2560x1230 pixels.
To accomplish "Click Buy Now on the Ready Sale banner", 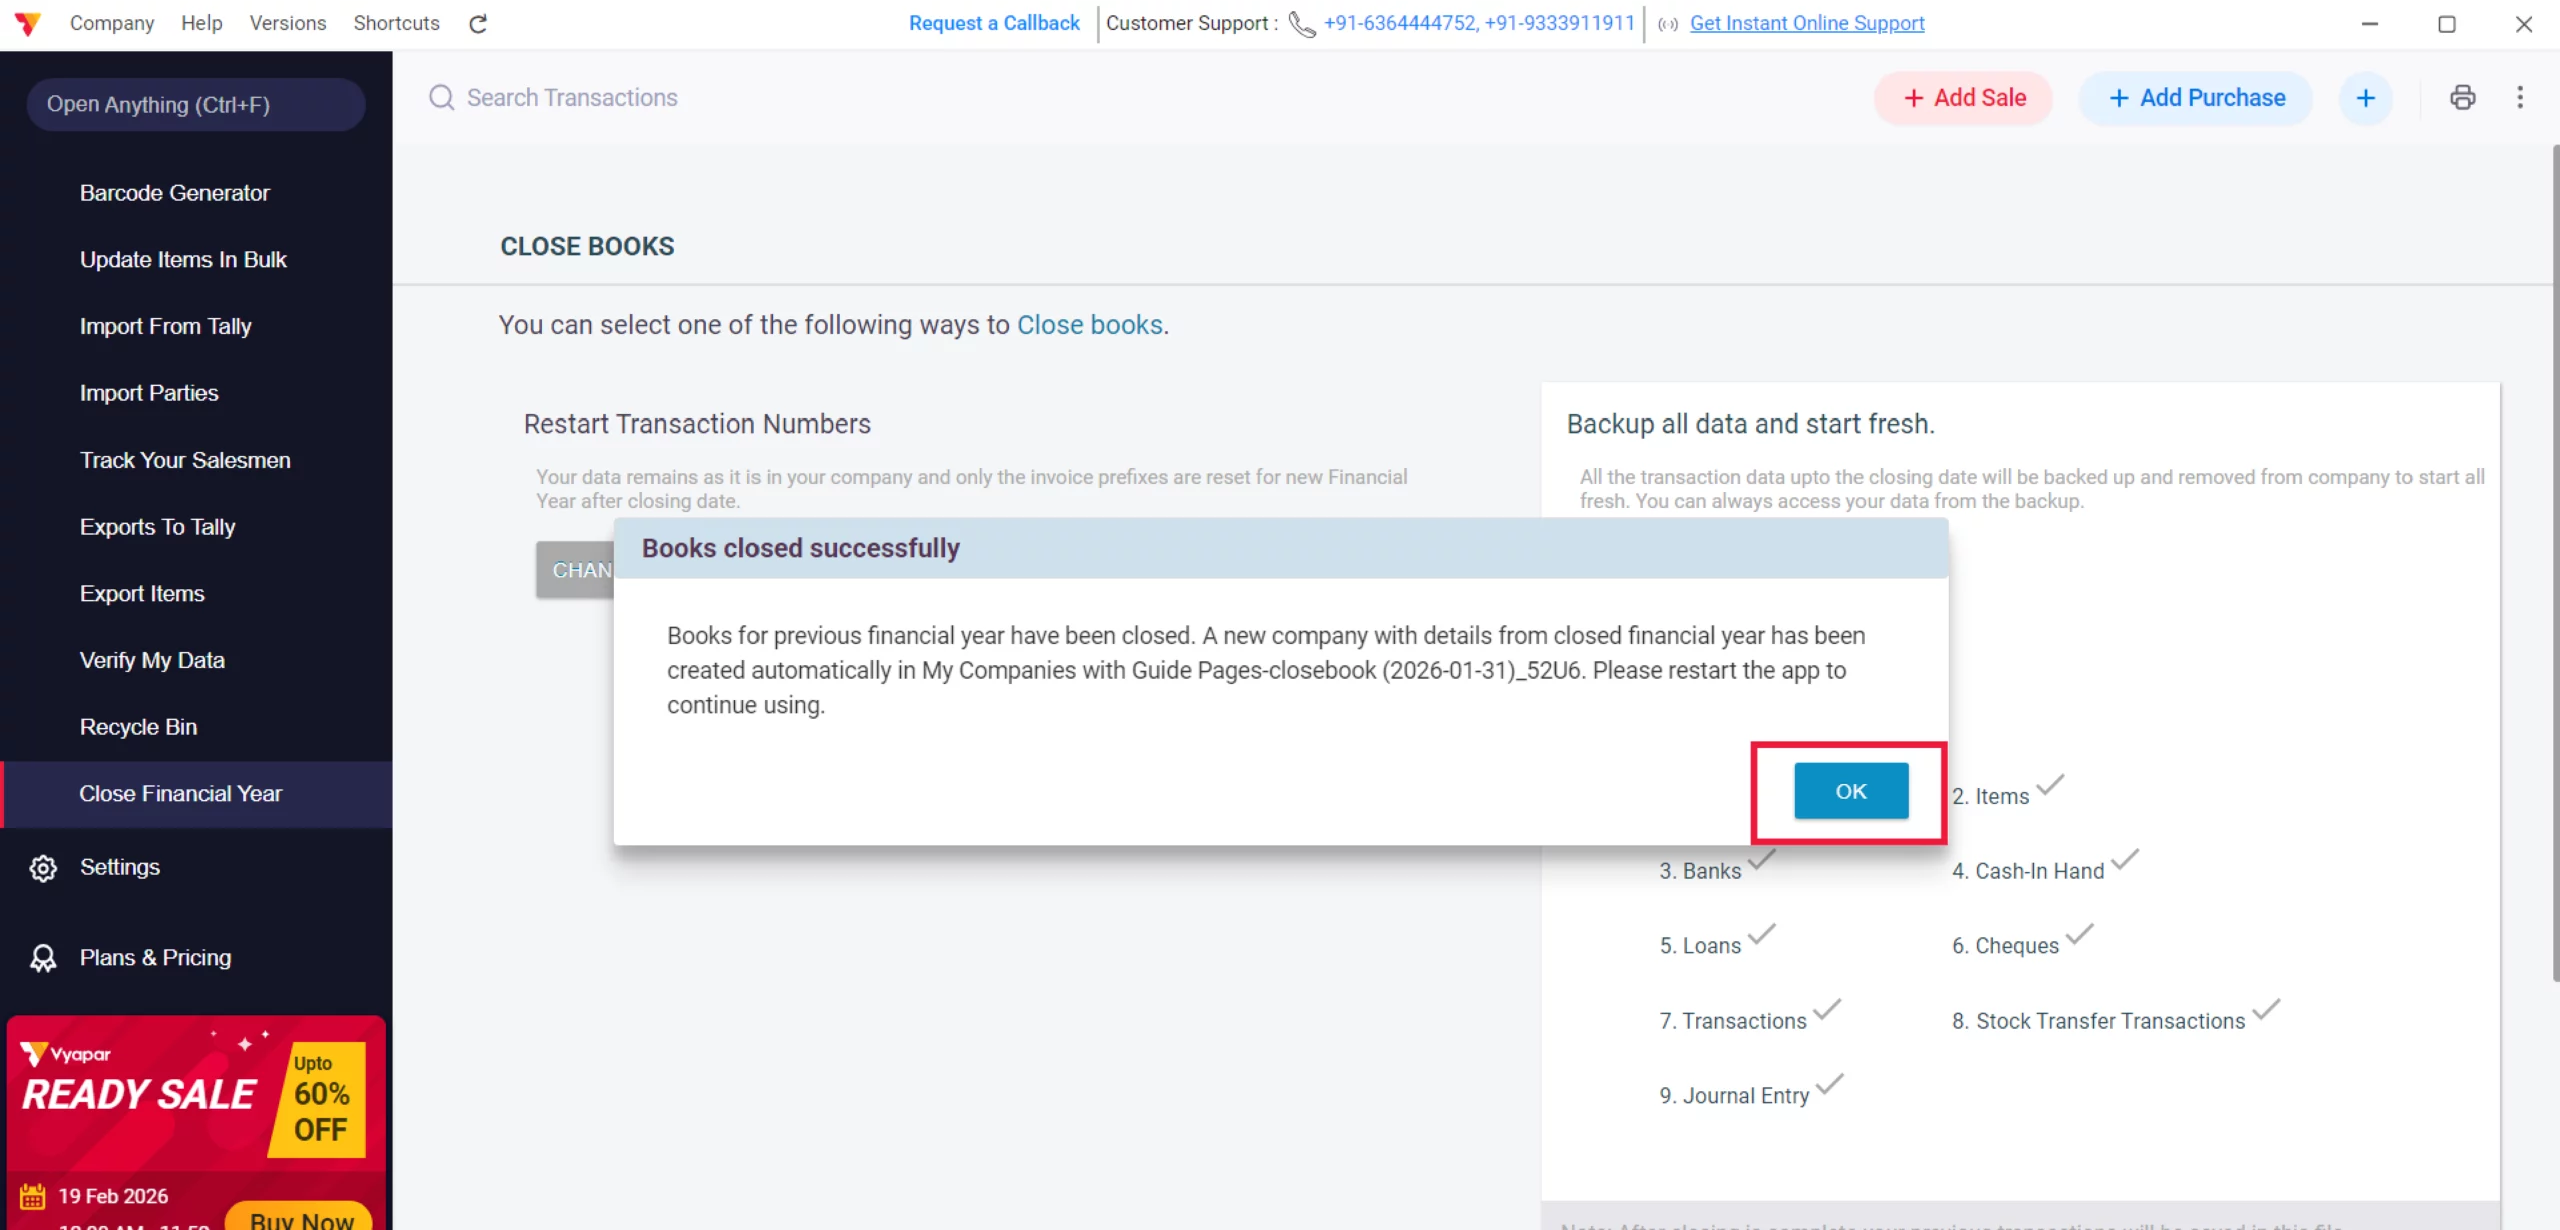I will click(x=301, y=1218).
